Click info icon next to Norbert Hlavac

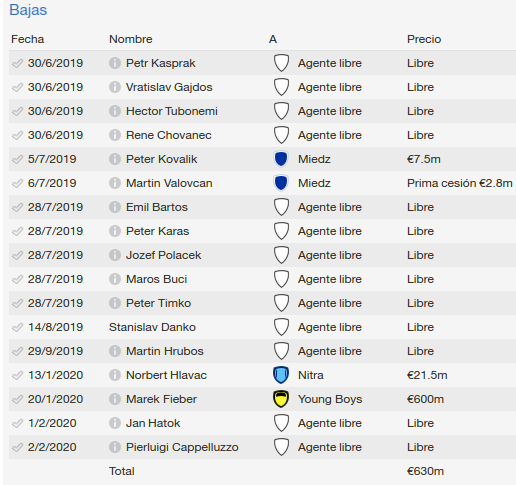click(115, 375)
